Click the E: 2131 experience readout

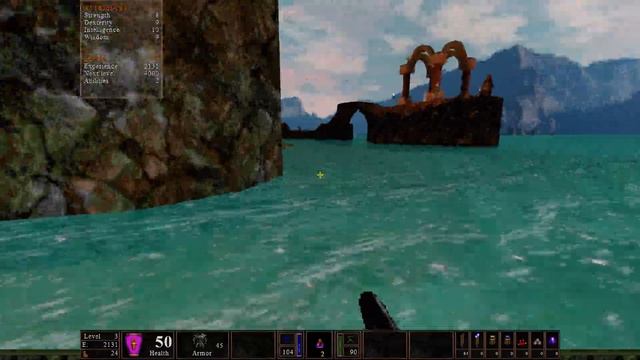pyautogui.click(x=100, y=344)
